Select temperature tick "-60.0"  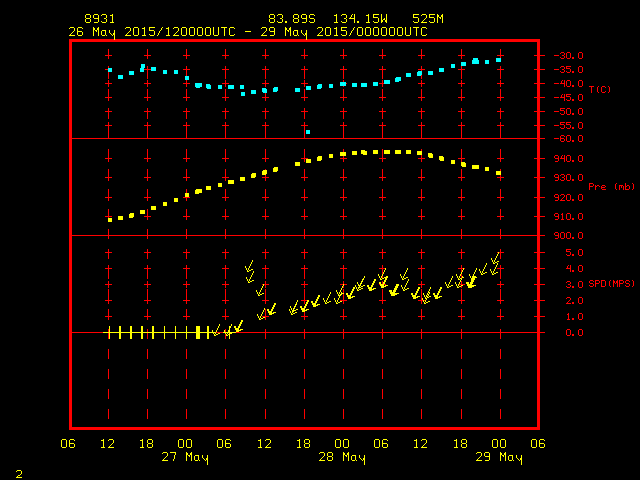[x=568, y=139]
